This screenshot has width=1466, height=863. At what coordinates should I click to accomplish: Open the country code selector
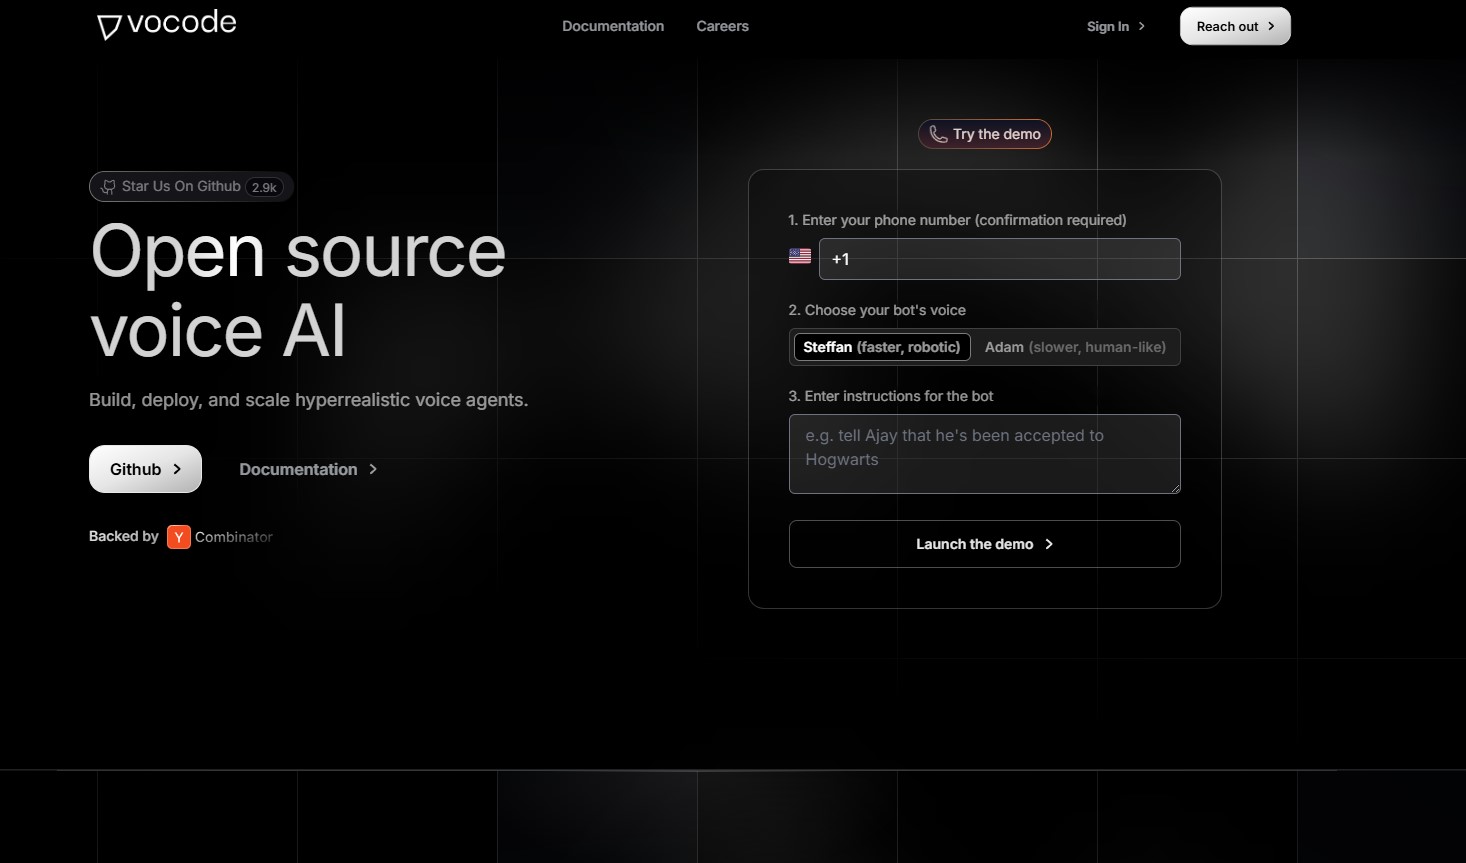click(x=799, y=255)
